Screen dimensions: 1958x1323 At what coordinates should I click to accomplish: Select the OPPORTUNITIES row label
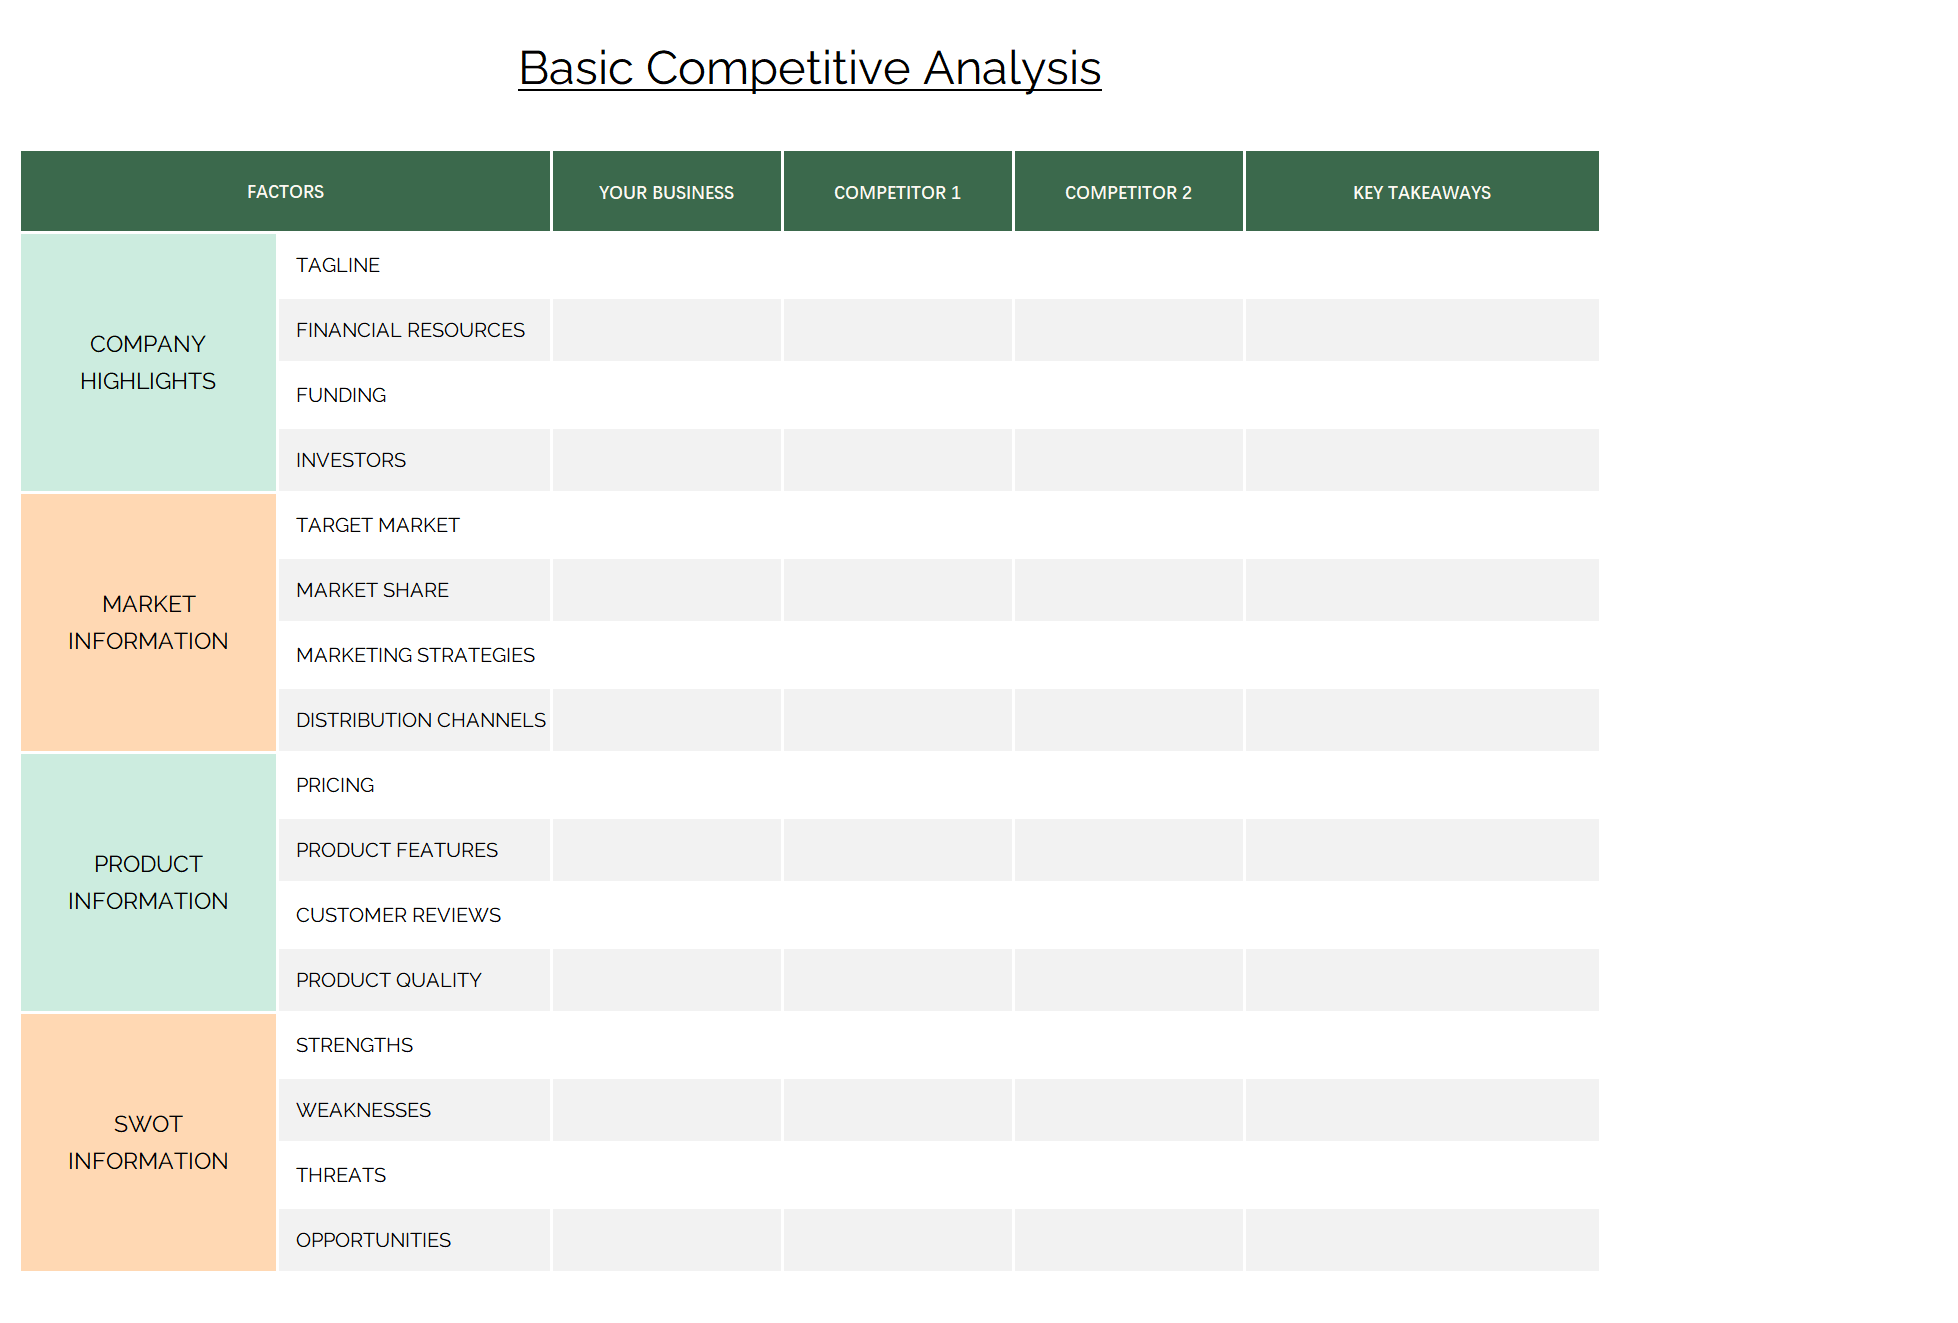373,1240
